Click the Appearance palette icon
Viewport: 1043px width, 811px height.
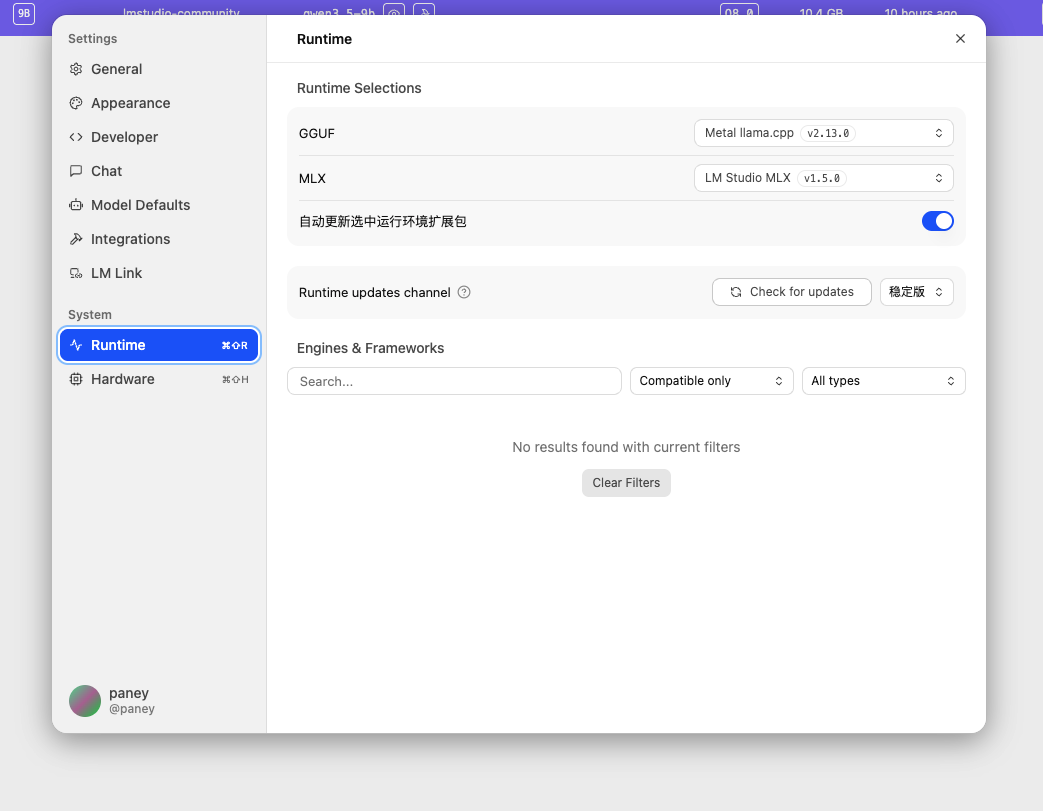76,103
